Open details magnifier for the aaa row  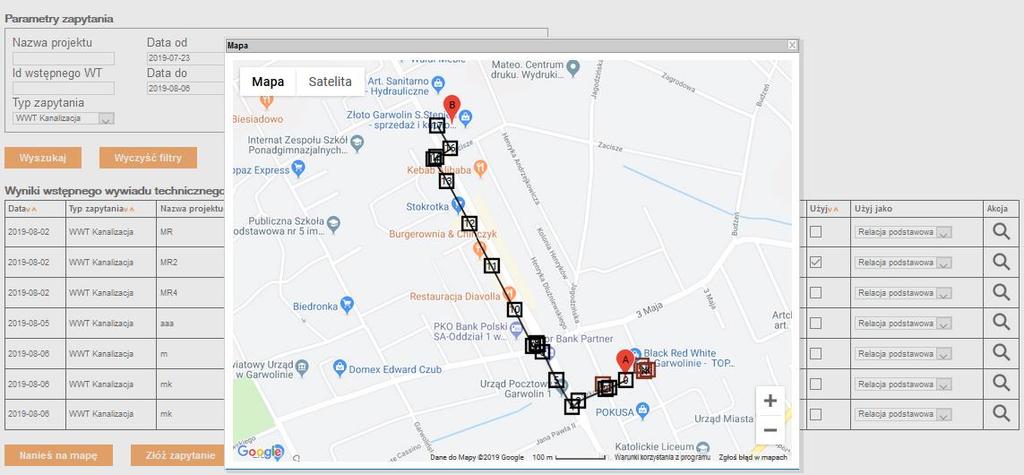coord(1001,322)
